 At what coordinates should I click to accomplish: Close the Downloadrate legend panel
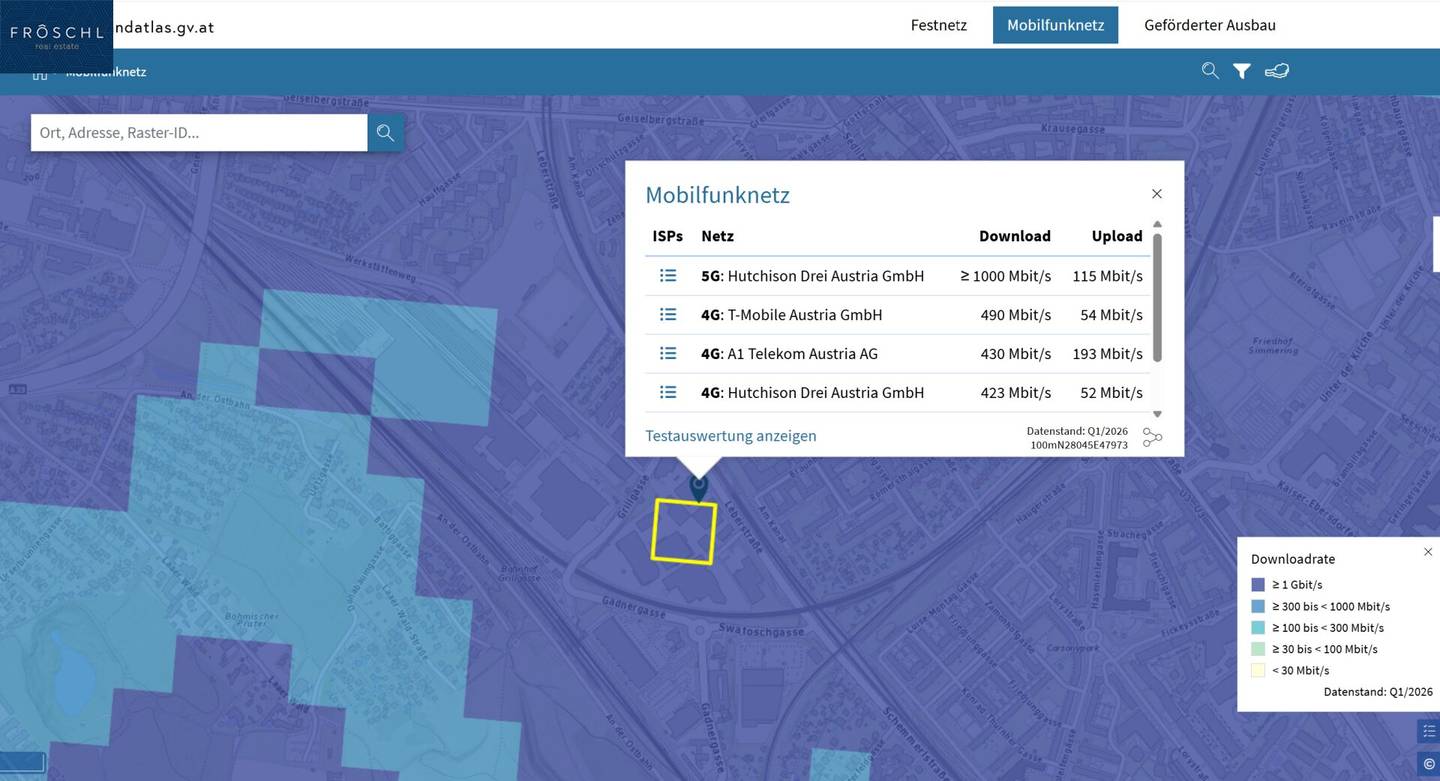pos(1428,552)
